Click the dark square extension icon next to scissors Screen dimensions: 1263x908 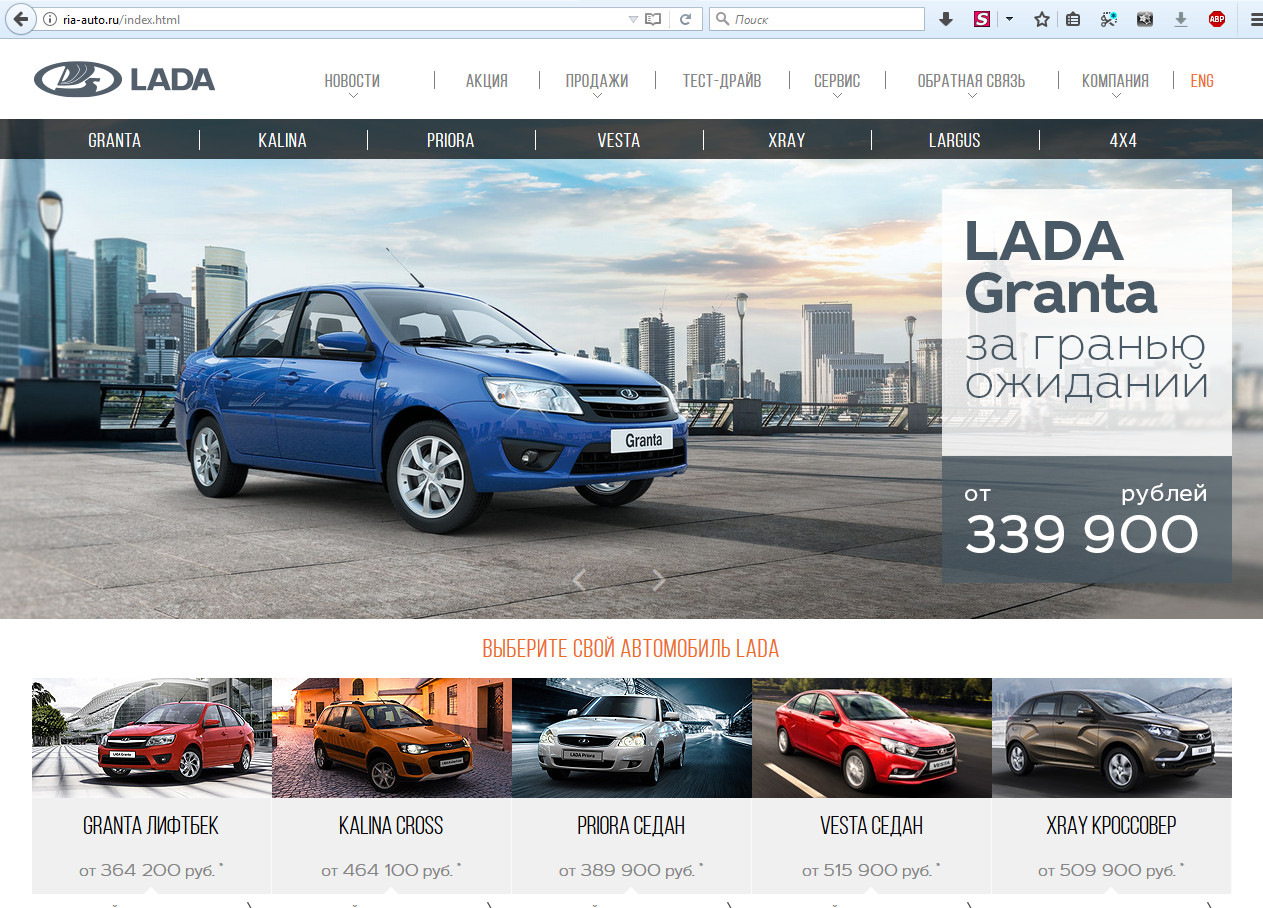(x=1145, y=19)
